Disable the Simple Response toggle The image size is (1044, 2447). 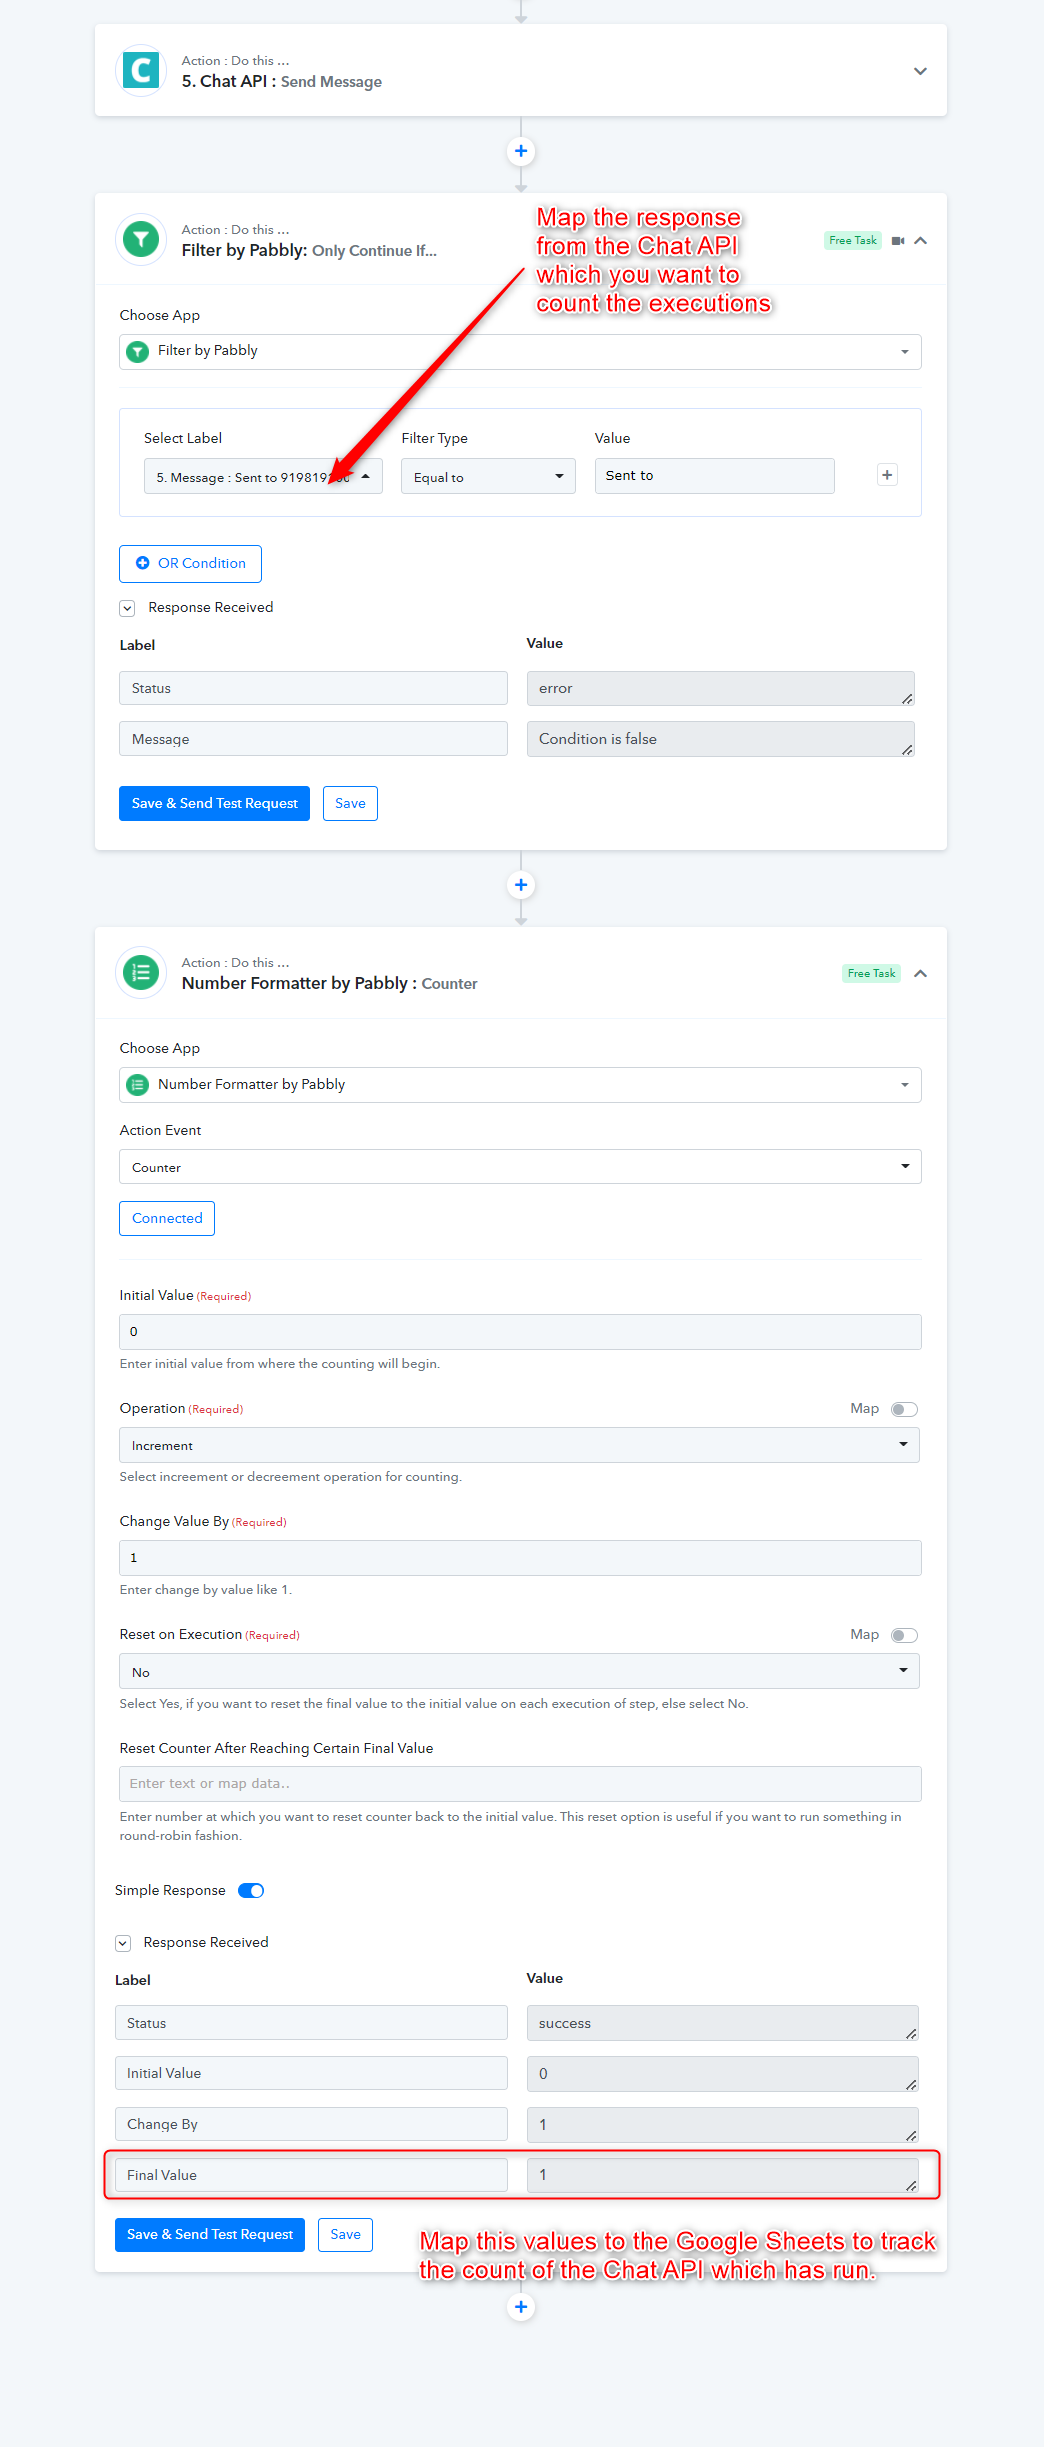251,1890
